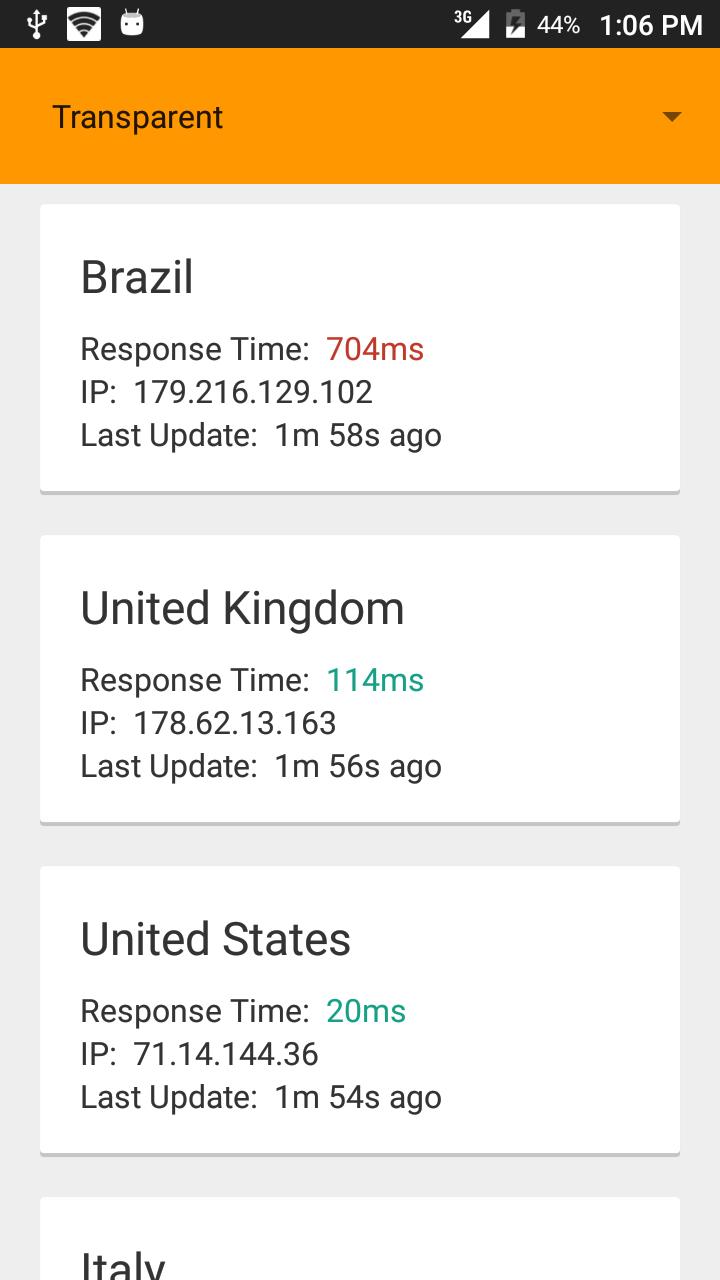Select the 114ms response time value
The width and height of the screenshot is (720, 1280).
[375, 680]
